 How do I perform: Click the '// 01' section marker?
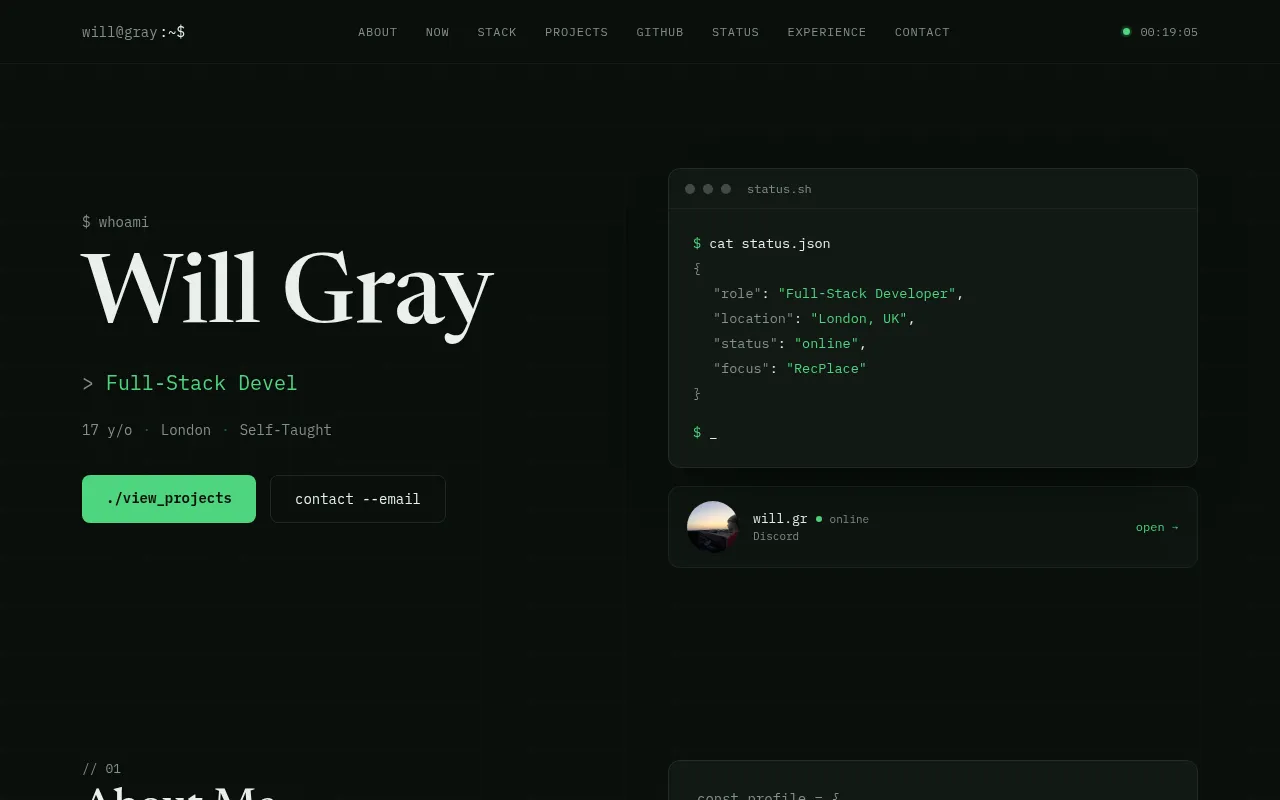click(x=101, y=769)
